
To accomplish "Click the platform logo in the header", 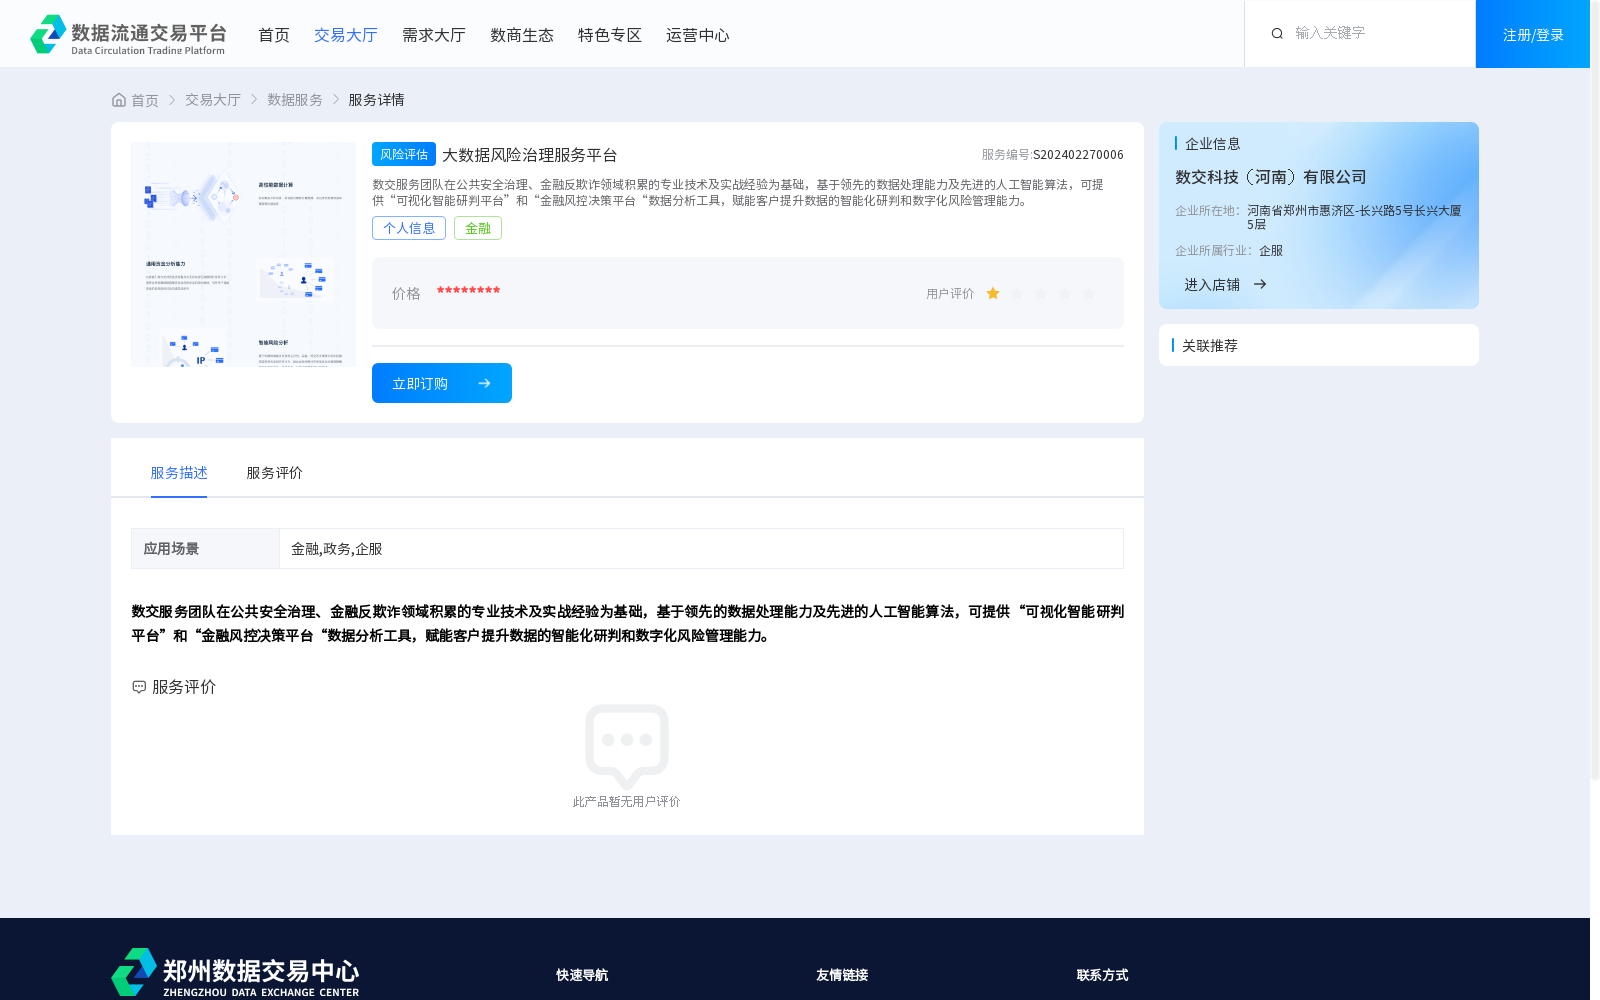I will click(128, 34).
